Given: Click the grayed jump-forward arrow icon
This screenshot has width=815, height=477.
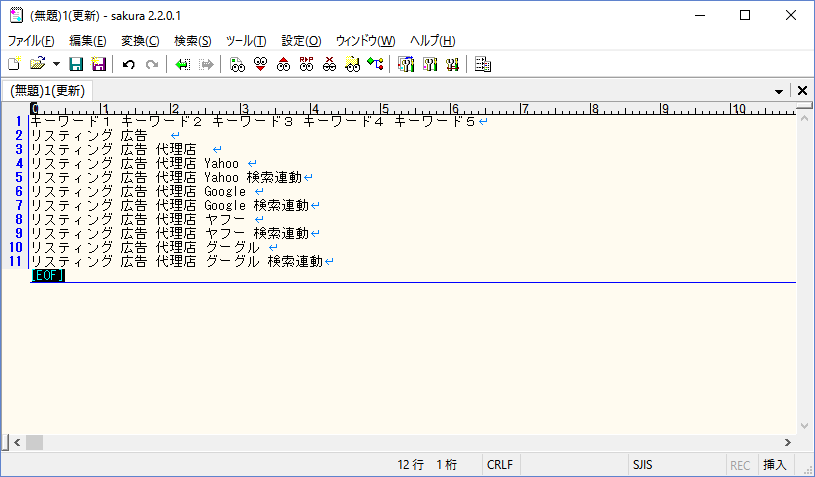Looking at the screenshot, I should (206, 64).
